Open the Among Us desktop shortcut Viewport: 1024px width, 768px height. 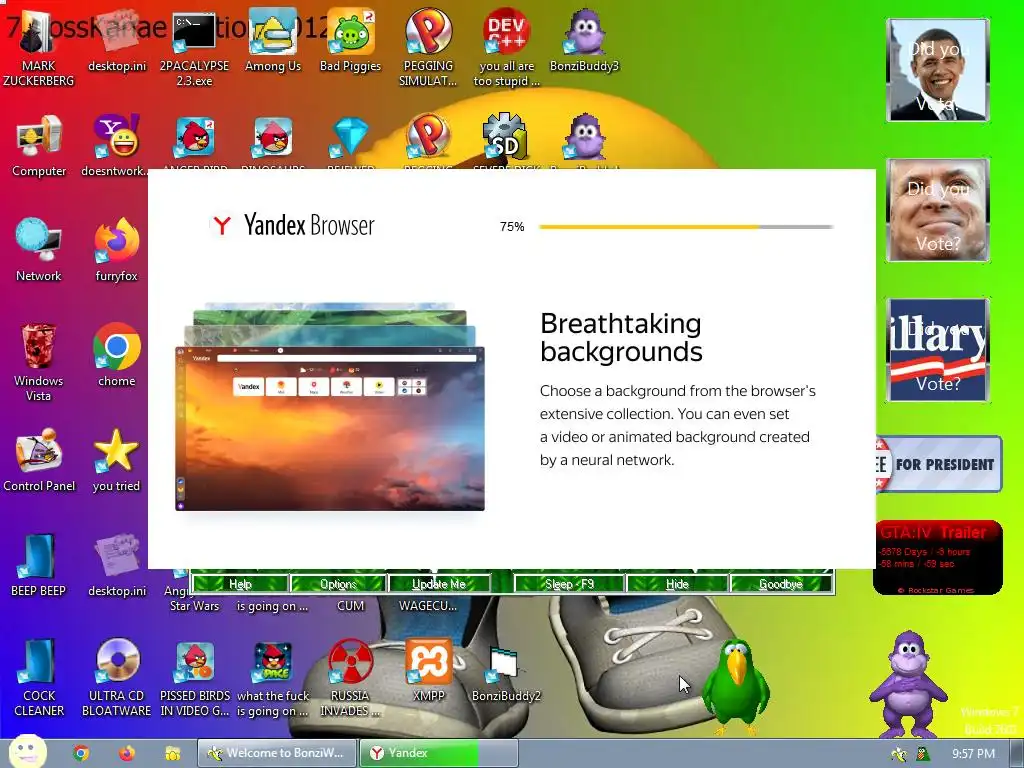(272, 42)
